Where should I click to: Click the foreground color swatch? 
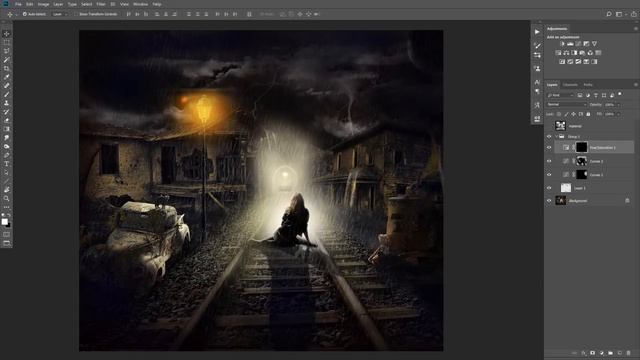[x=4, y=221]
